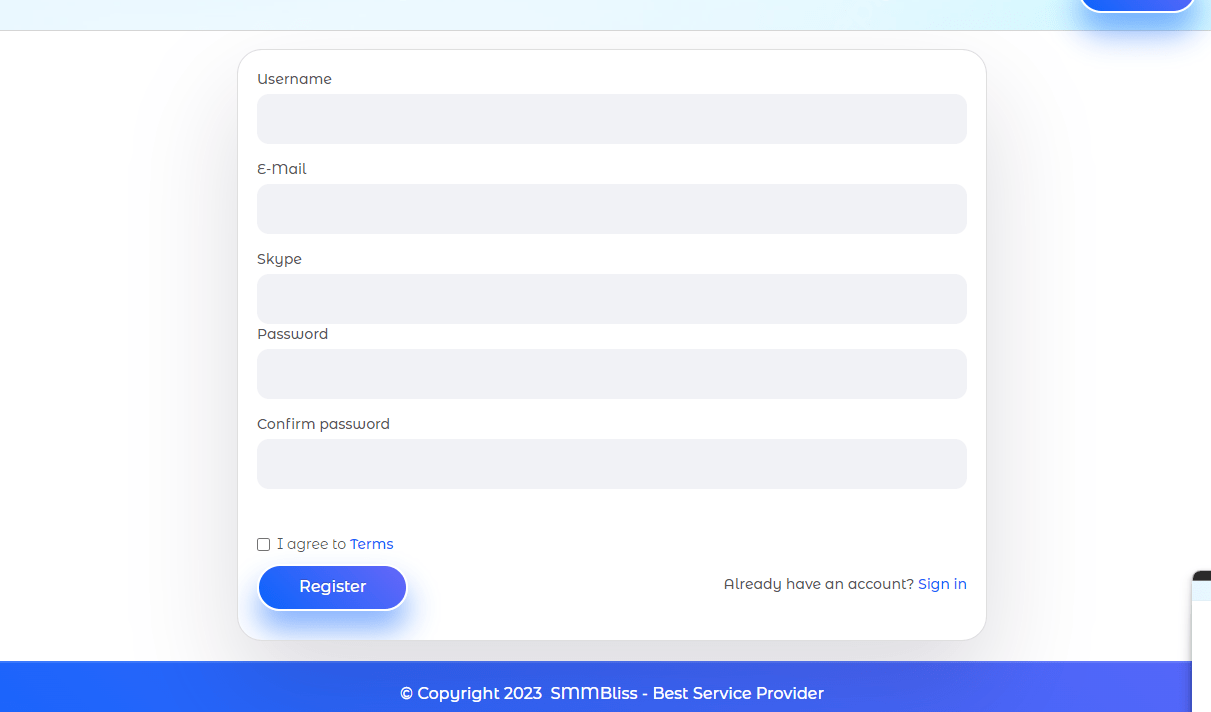The image size is (1211, 712).
Task: Click the "Already have an account?" text
Action: (818, 584)
